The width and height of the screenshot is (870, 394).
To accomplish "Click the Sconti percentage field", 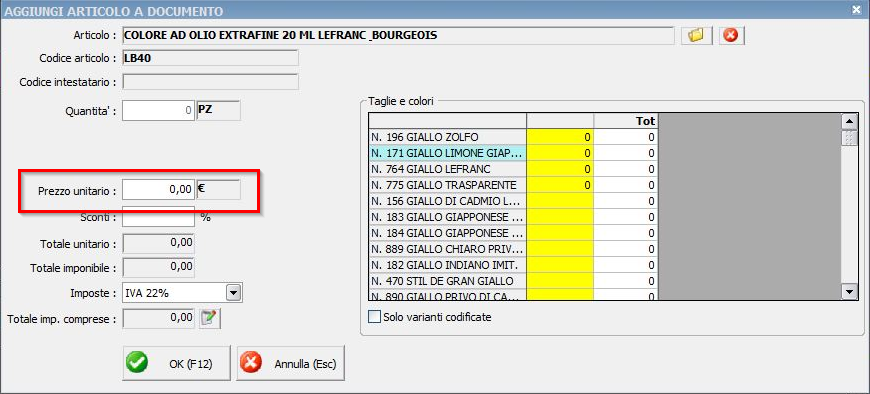I will (x=159, y=216).
